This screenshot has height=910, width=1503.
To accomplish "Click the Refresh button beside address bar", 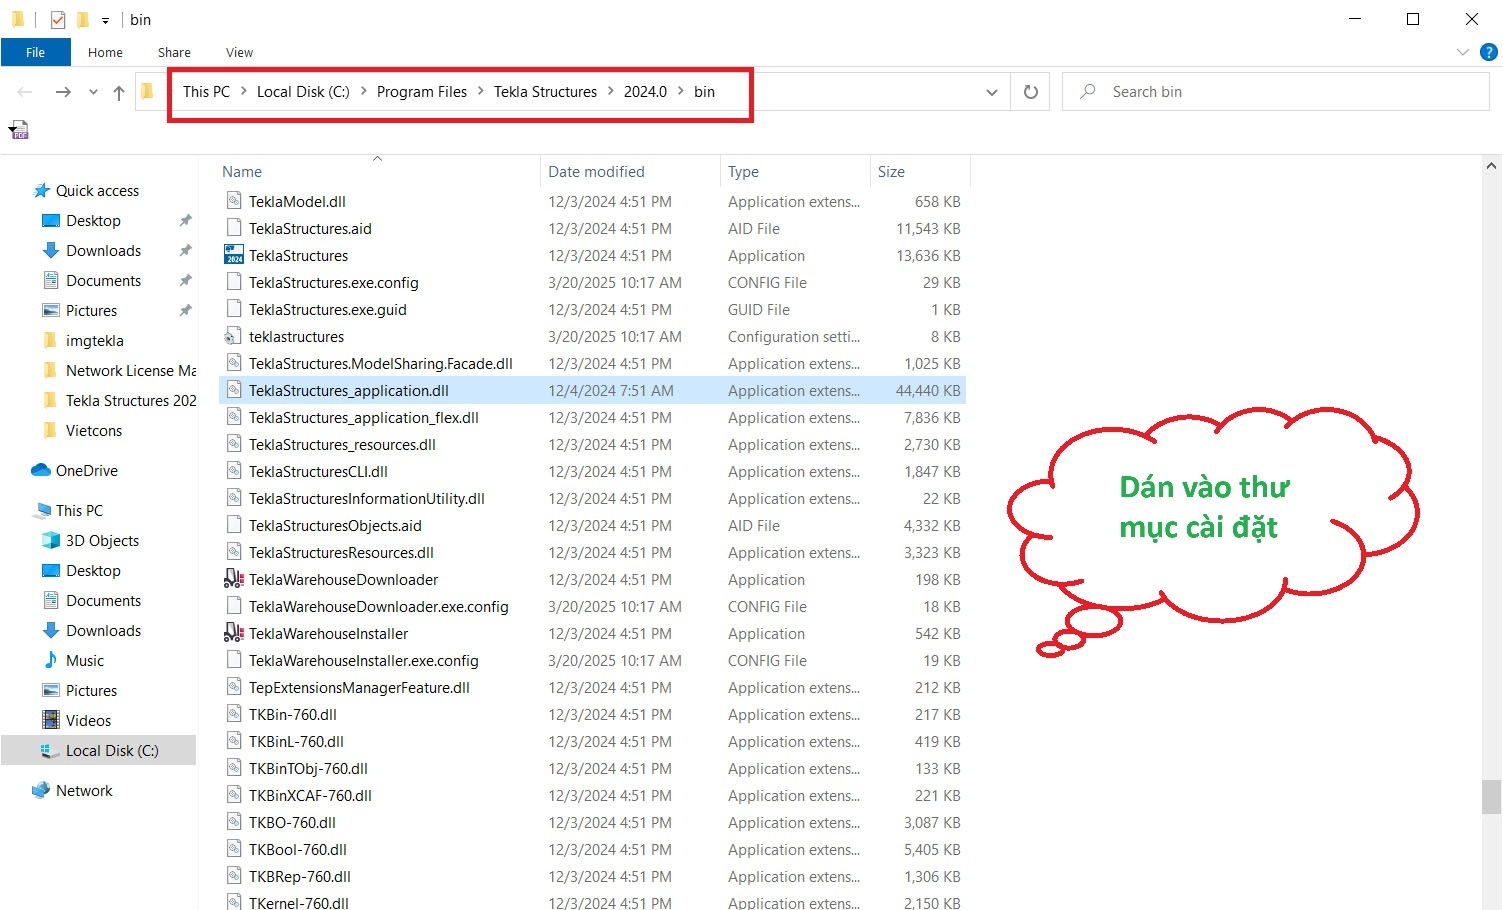I will tap(1030, 92).
